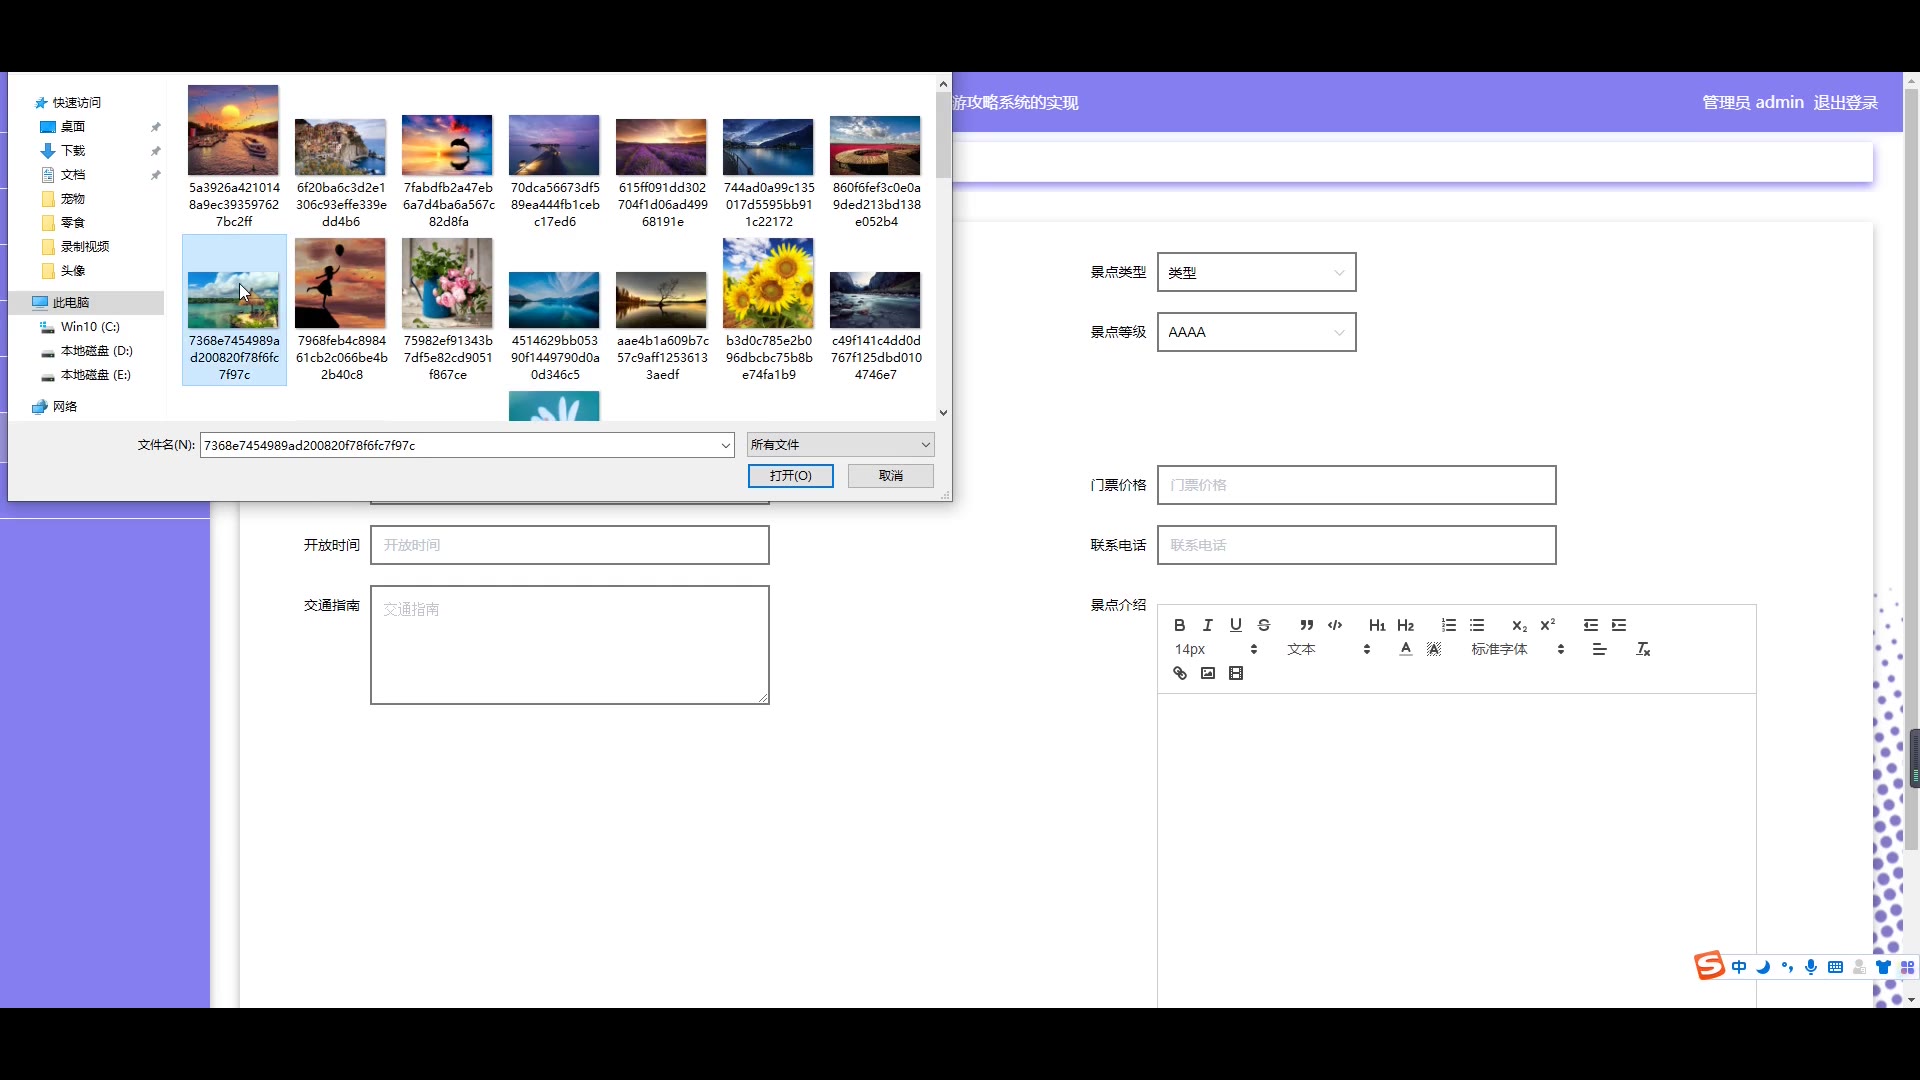
Task: Open 下载 folder in the dialog sidebar
Action: [x=72, y=150]
